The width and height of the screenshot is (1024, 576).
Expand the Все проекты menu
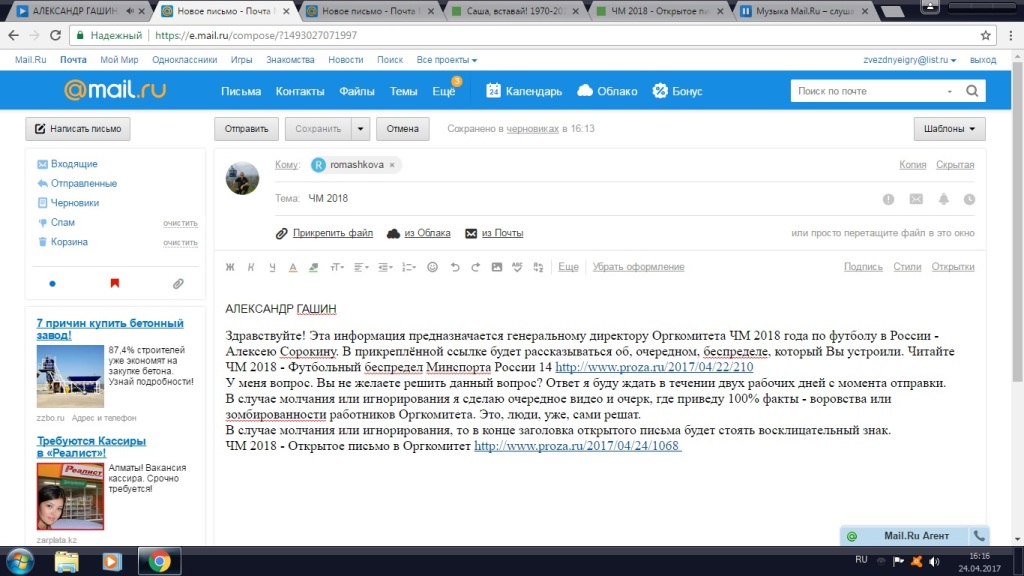coord(447,59)
